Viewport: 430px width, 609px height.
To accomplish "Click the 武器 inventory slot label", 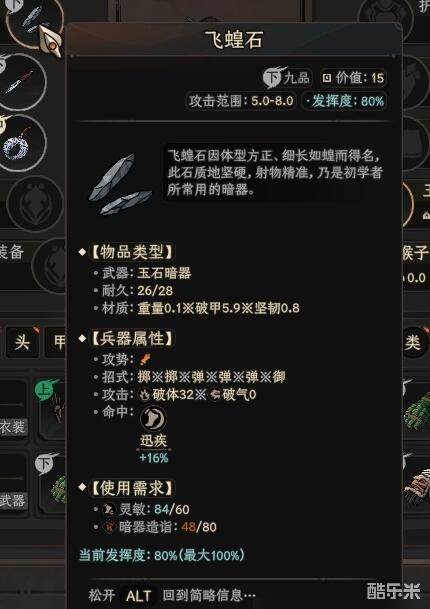I will coord(12,500).
